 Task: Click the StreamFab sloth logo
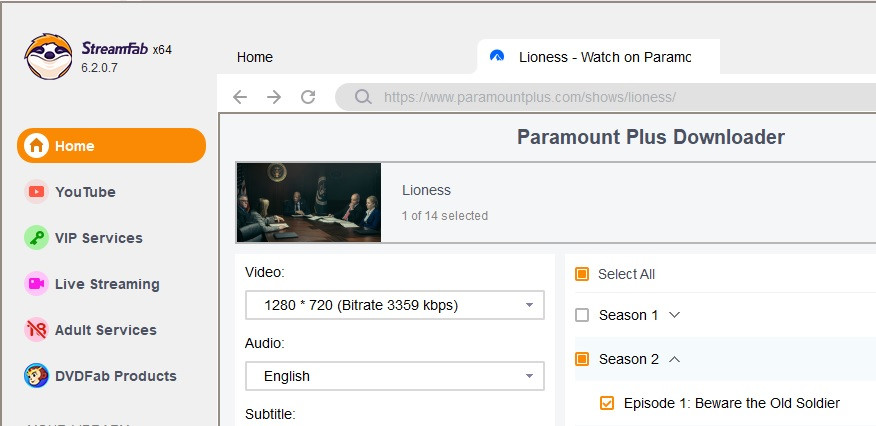point(48,57)
